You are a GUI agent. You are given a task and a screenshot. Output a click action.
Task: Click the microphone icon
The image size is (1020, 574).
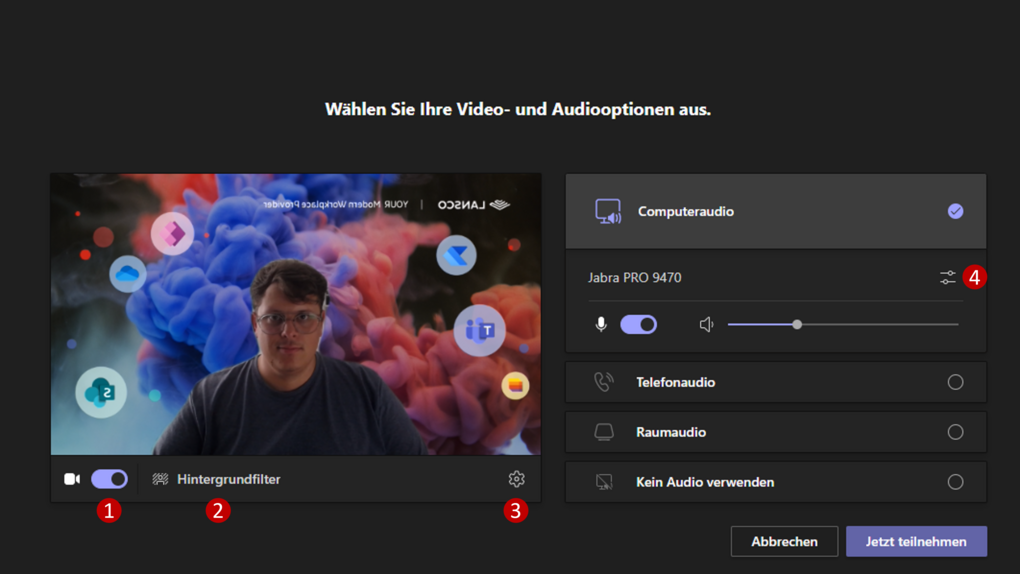pyautogui.click(x=601, y=324)
